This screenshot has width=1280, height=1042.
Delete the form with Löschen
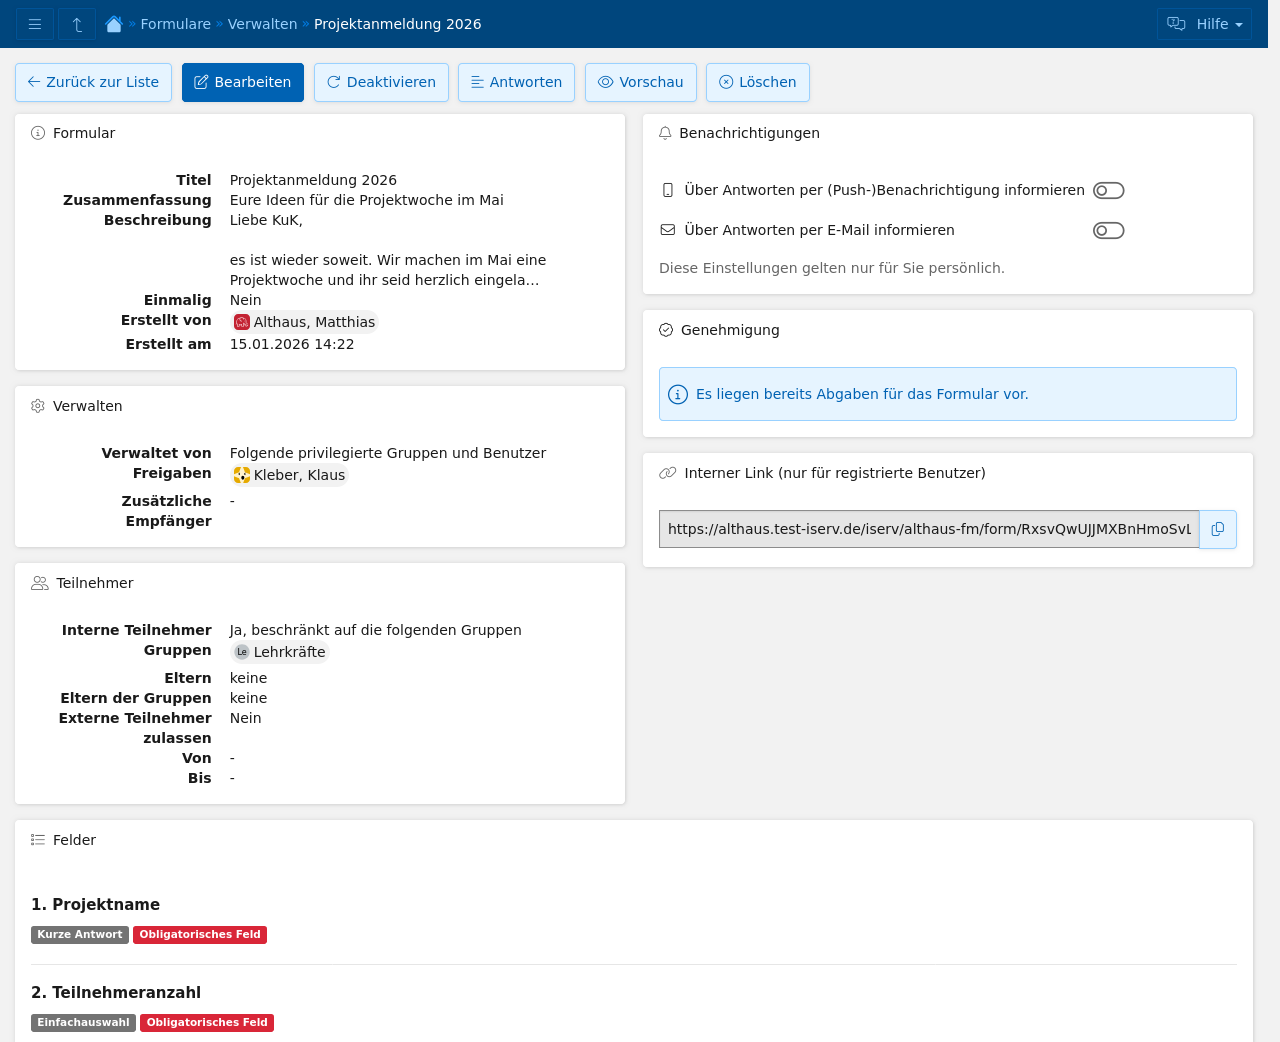tap(757, 82)
